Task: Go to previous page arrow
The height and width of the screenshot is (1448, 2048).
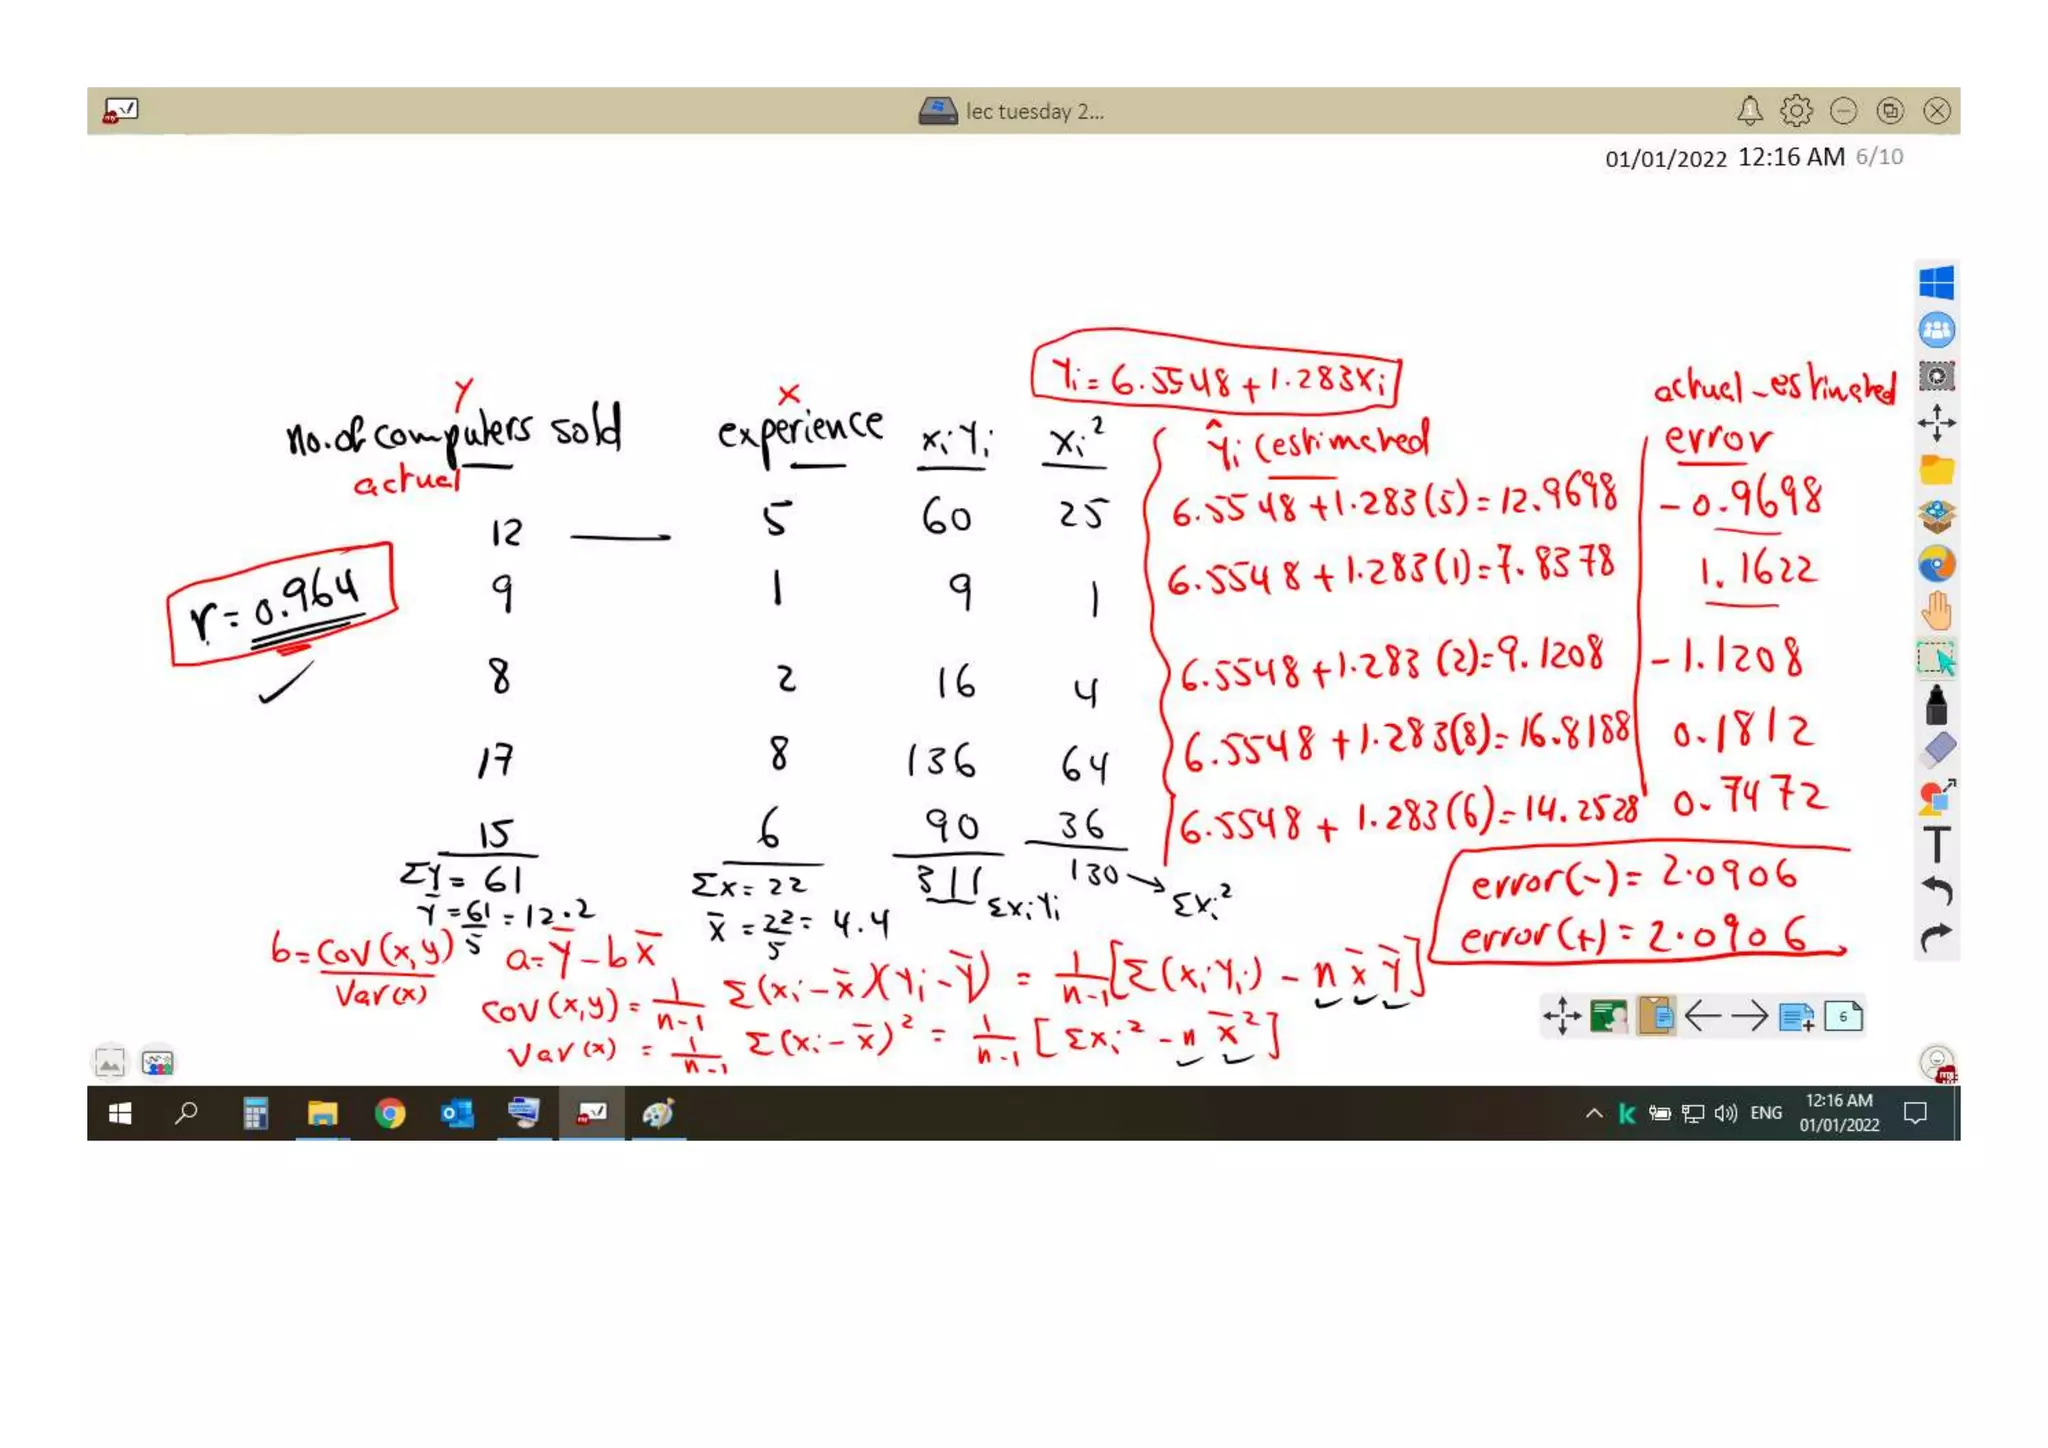Action: point(1702,1017)
